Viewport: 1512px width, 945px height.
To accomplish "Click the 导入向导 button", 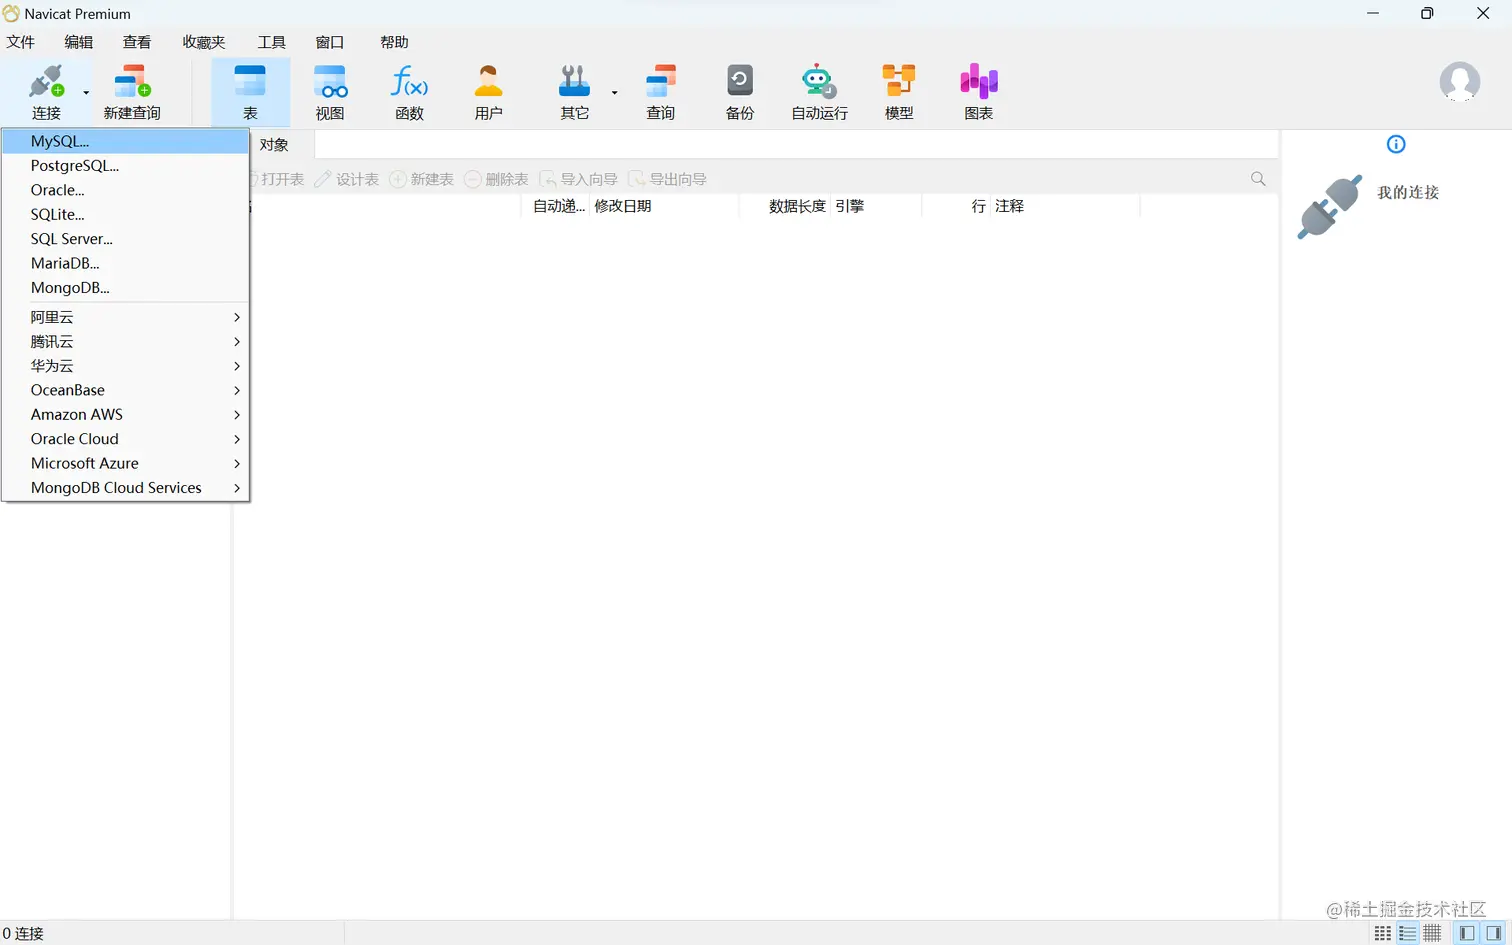I will (578, 179).
